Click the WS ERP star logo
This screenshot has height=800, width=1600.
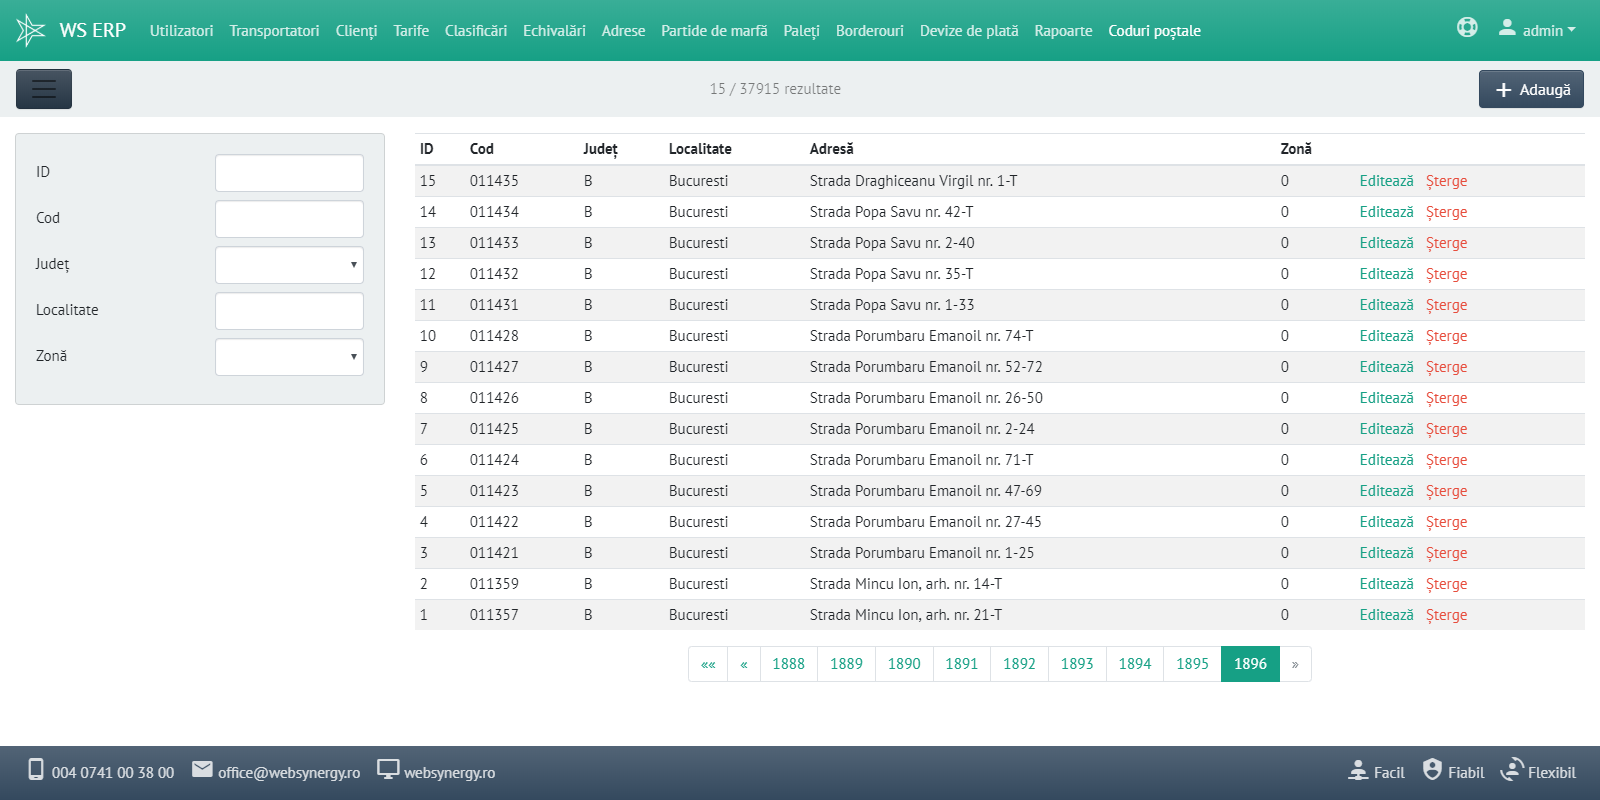click(x=31, y=30)
